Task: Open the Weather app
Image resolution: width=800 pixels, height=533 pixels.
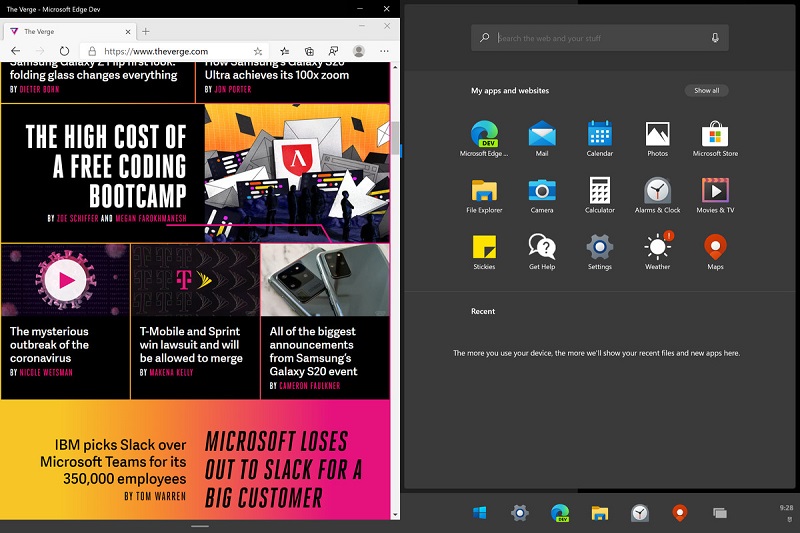Action: coord(657,252)
